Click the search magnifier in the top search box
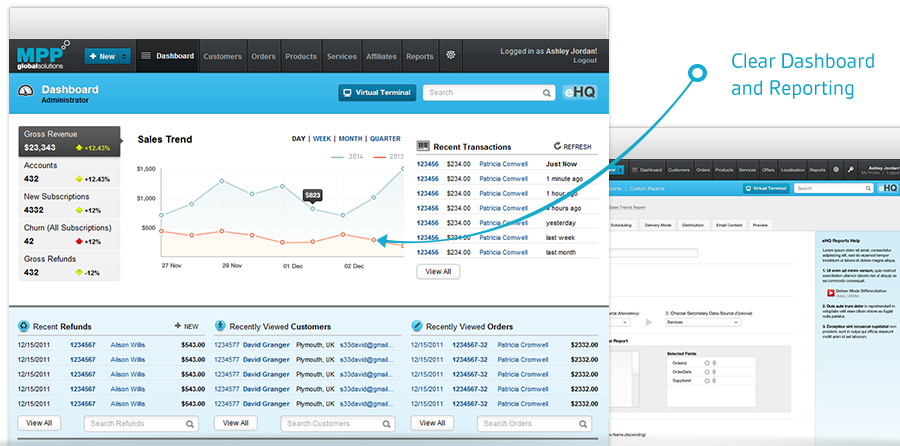 pyautogui.click(x=547, y=93)
